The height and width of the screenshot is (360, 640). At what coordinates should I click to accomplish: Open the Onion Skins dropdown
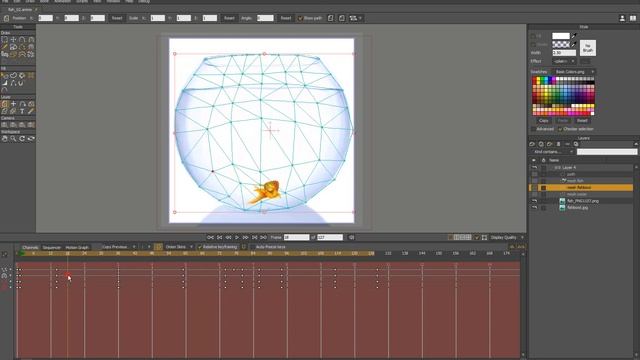pyautogui.click(x=179, y=247)
